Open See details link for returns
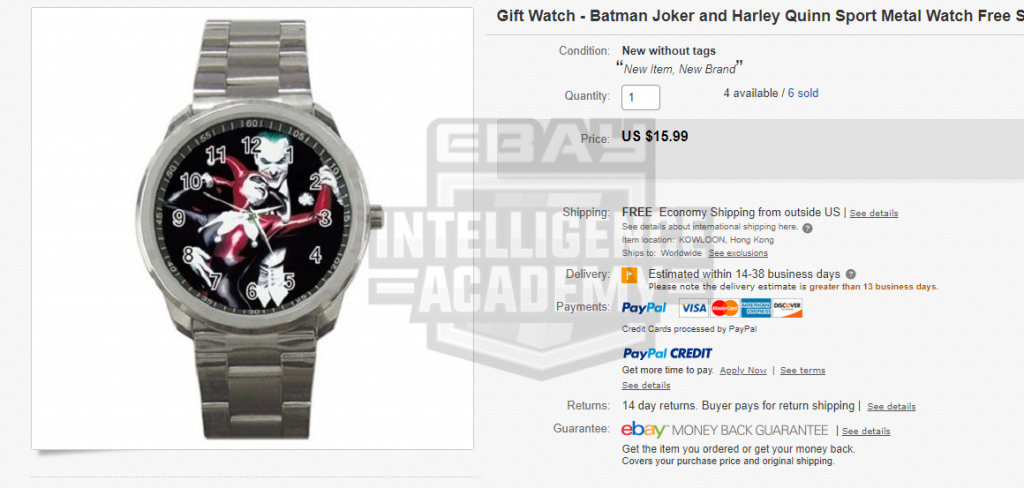 coord(891,406)
